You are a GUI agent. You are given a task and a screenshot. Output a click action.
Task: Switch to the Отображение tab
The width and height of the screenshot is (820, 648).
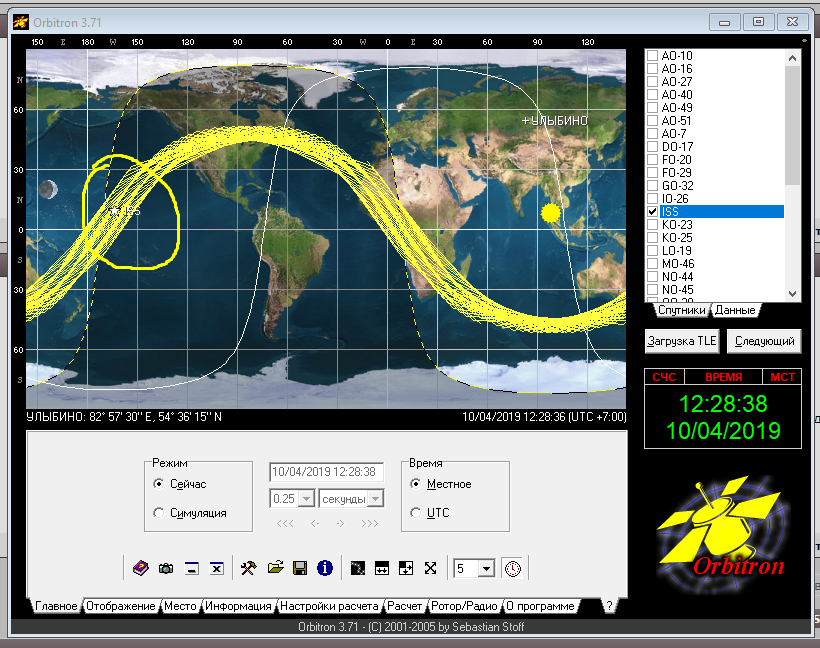click(x=121, y=606)
